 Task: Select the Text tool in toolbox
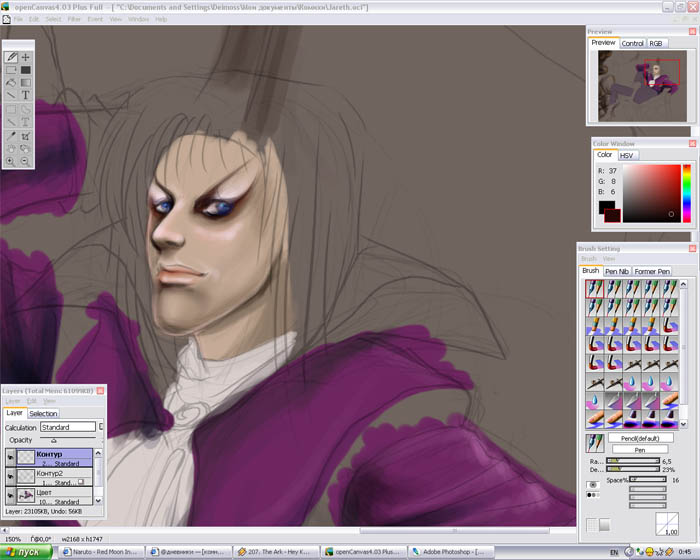pyautogui.click(x=25, y=95)
